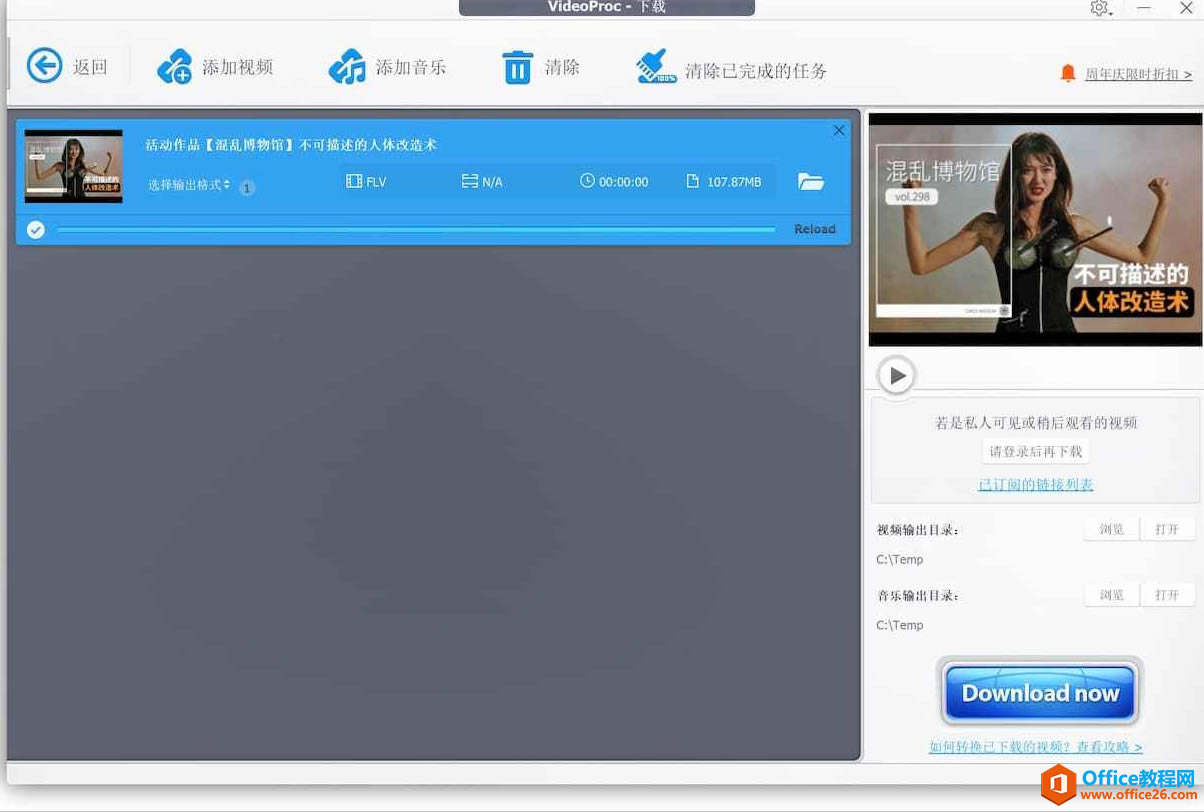Click the 清除已完成的任务 label
1204x812 pixels.
[756, 71]
